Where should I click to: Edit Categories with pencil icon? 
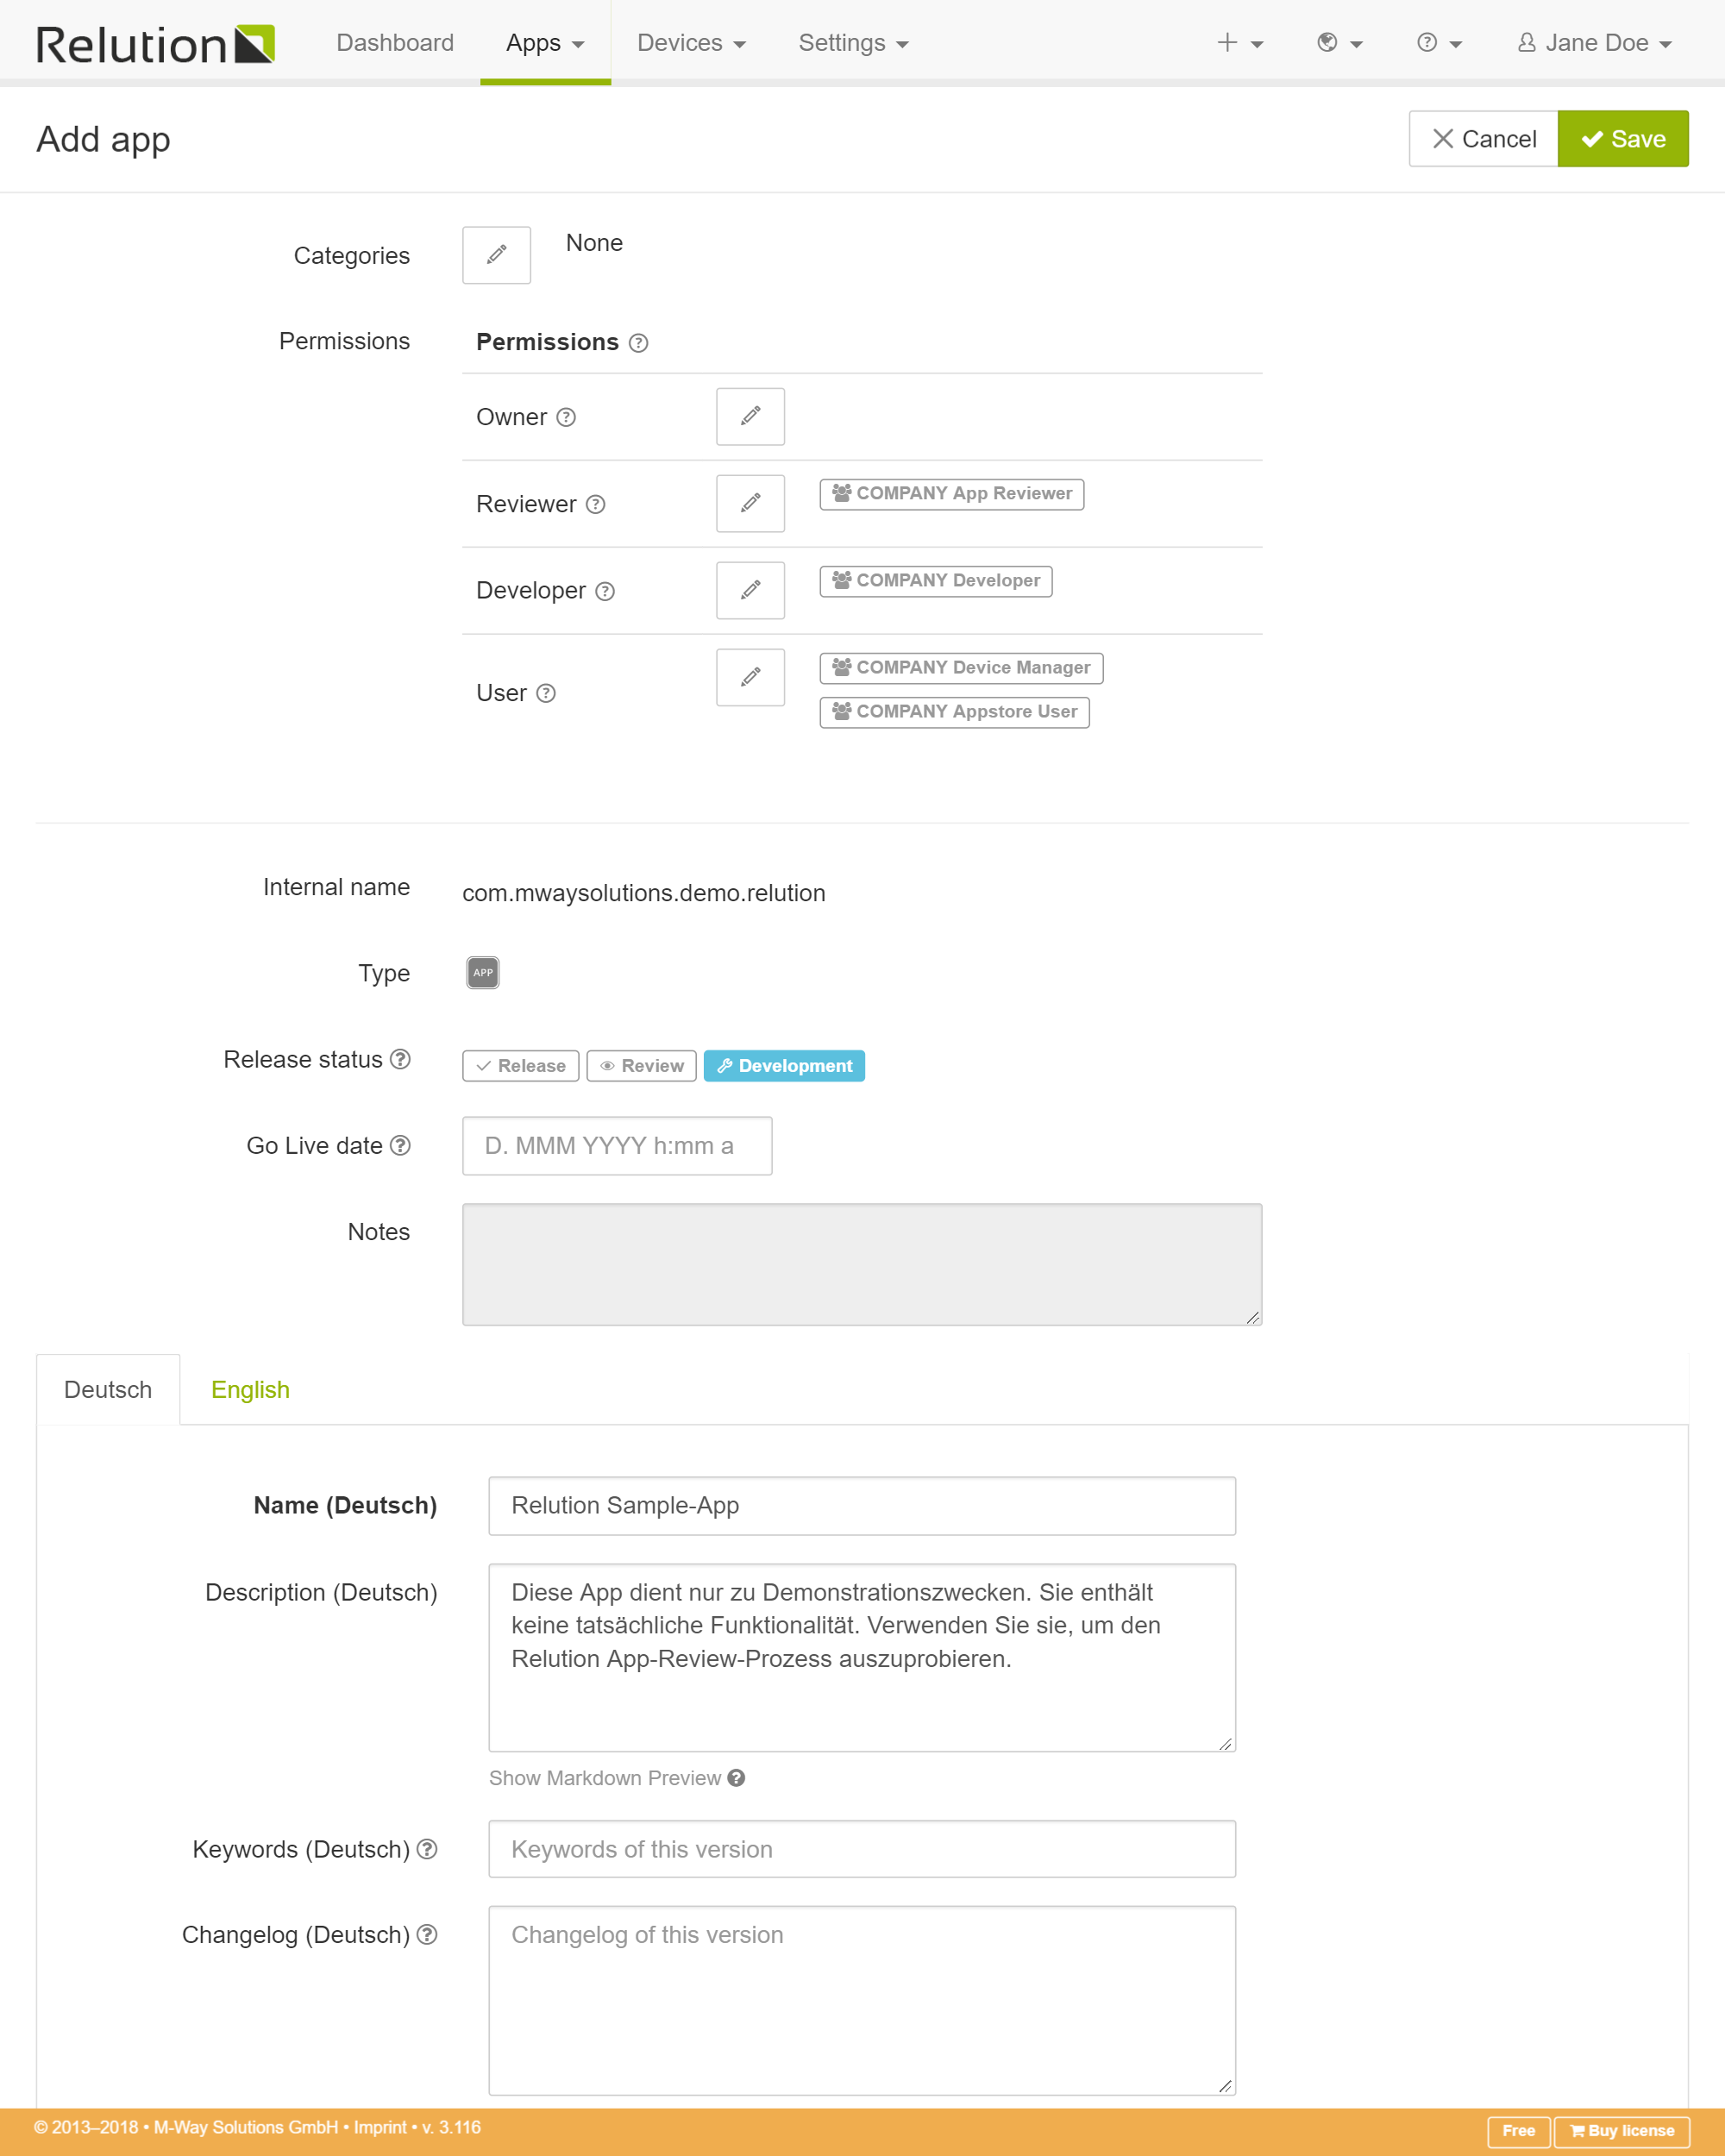[496, 255]
